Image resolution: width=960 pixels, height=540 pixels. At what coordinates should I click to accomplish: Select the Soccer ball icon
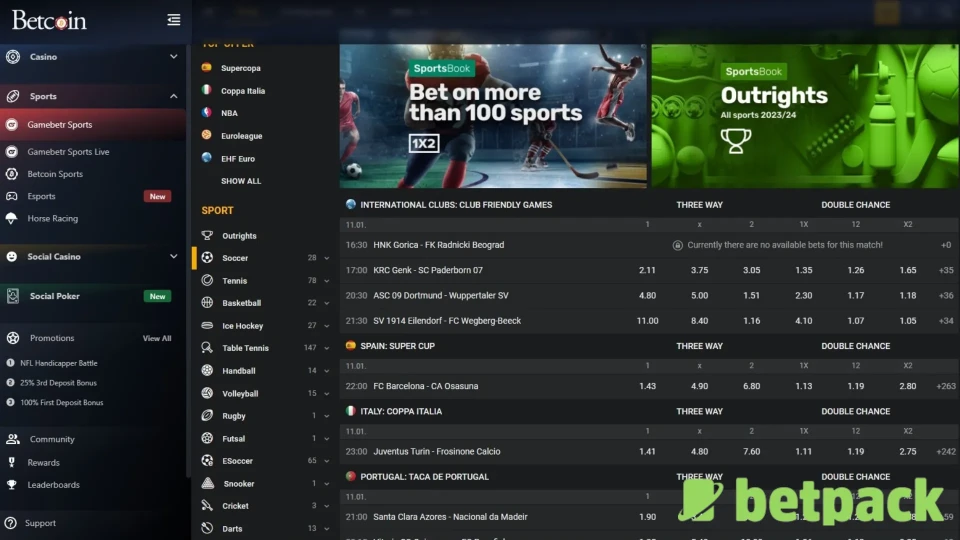point(208,258)
